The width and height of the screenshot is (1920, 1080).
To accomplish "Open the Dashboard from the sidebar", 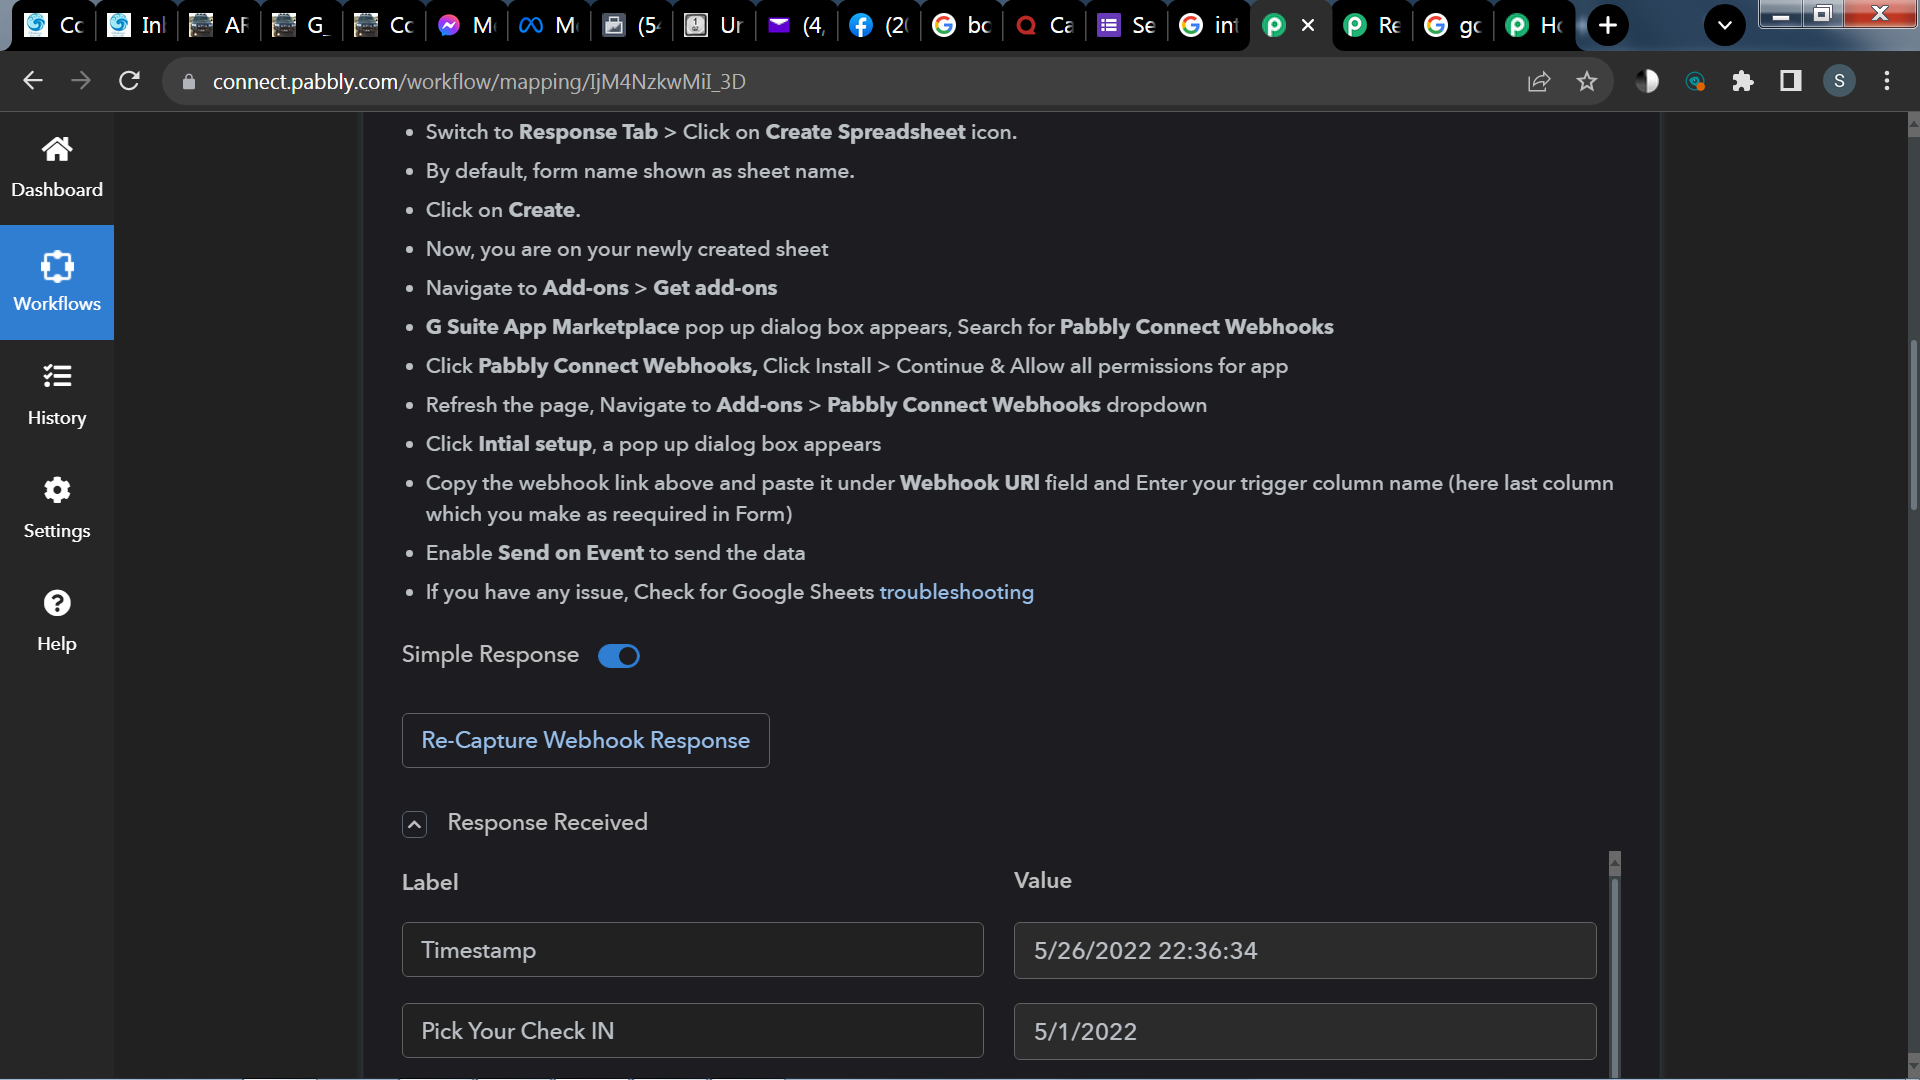I will tap(57, 168).
